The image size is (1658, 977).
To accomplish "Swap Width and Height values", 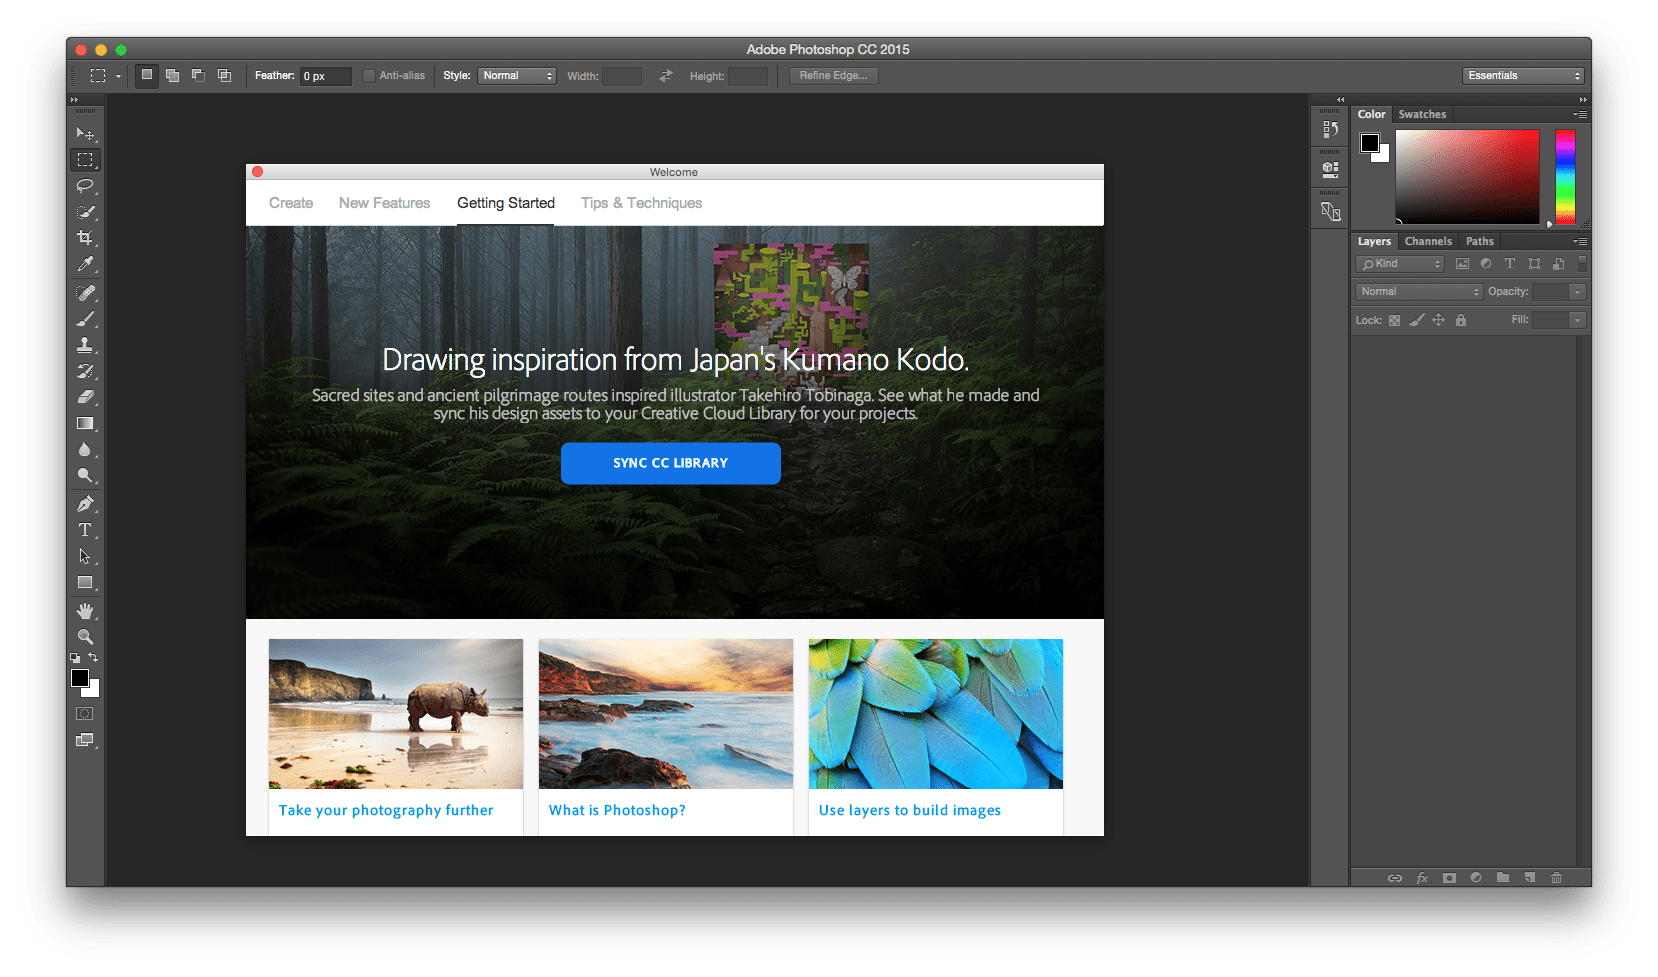I will tap(666, 76).
